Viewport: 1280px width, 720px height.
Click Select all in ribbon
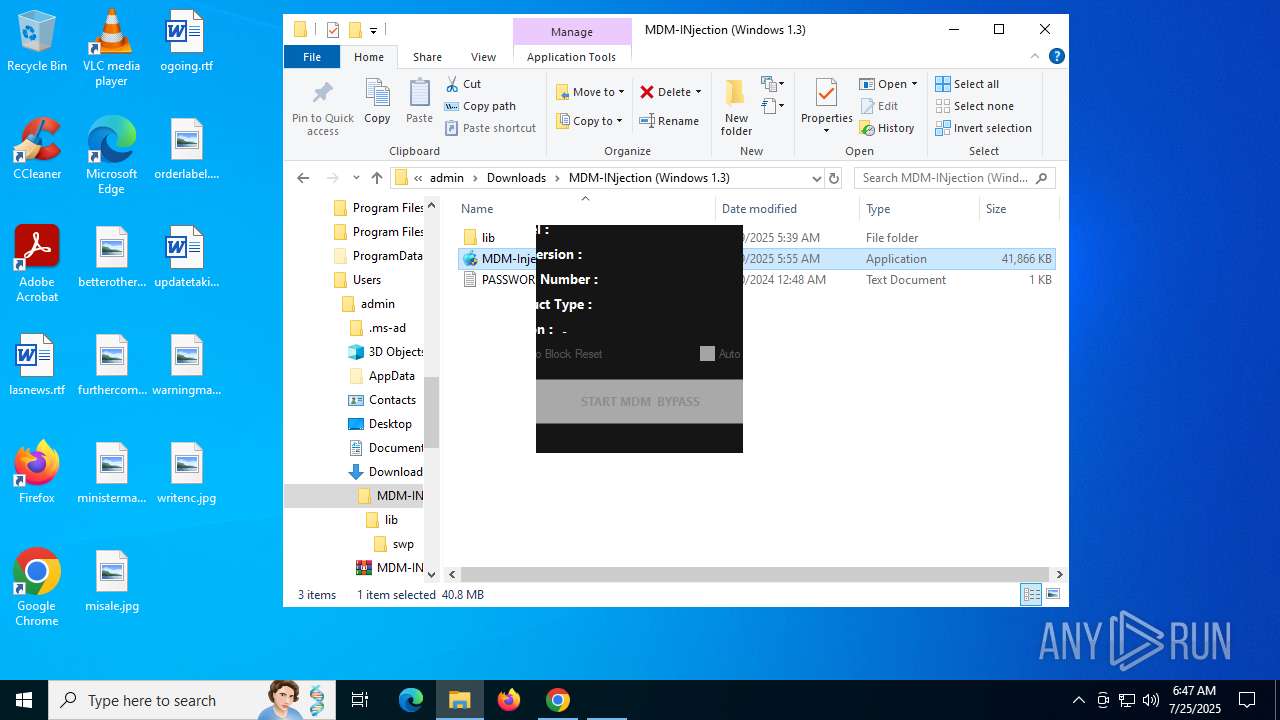click(x=967, y=84)
